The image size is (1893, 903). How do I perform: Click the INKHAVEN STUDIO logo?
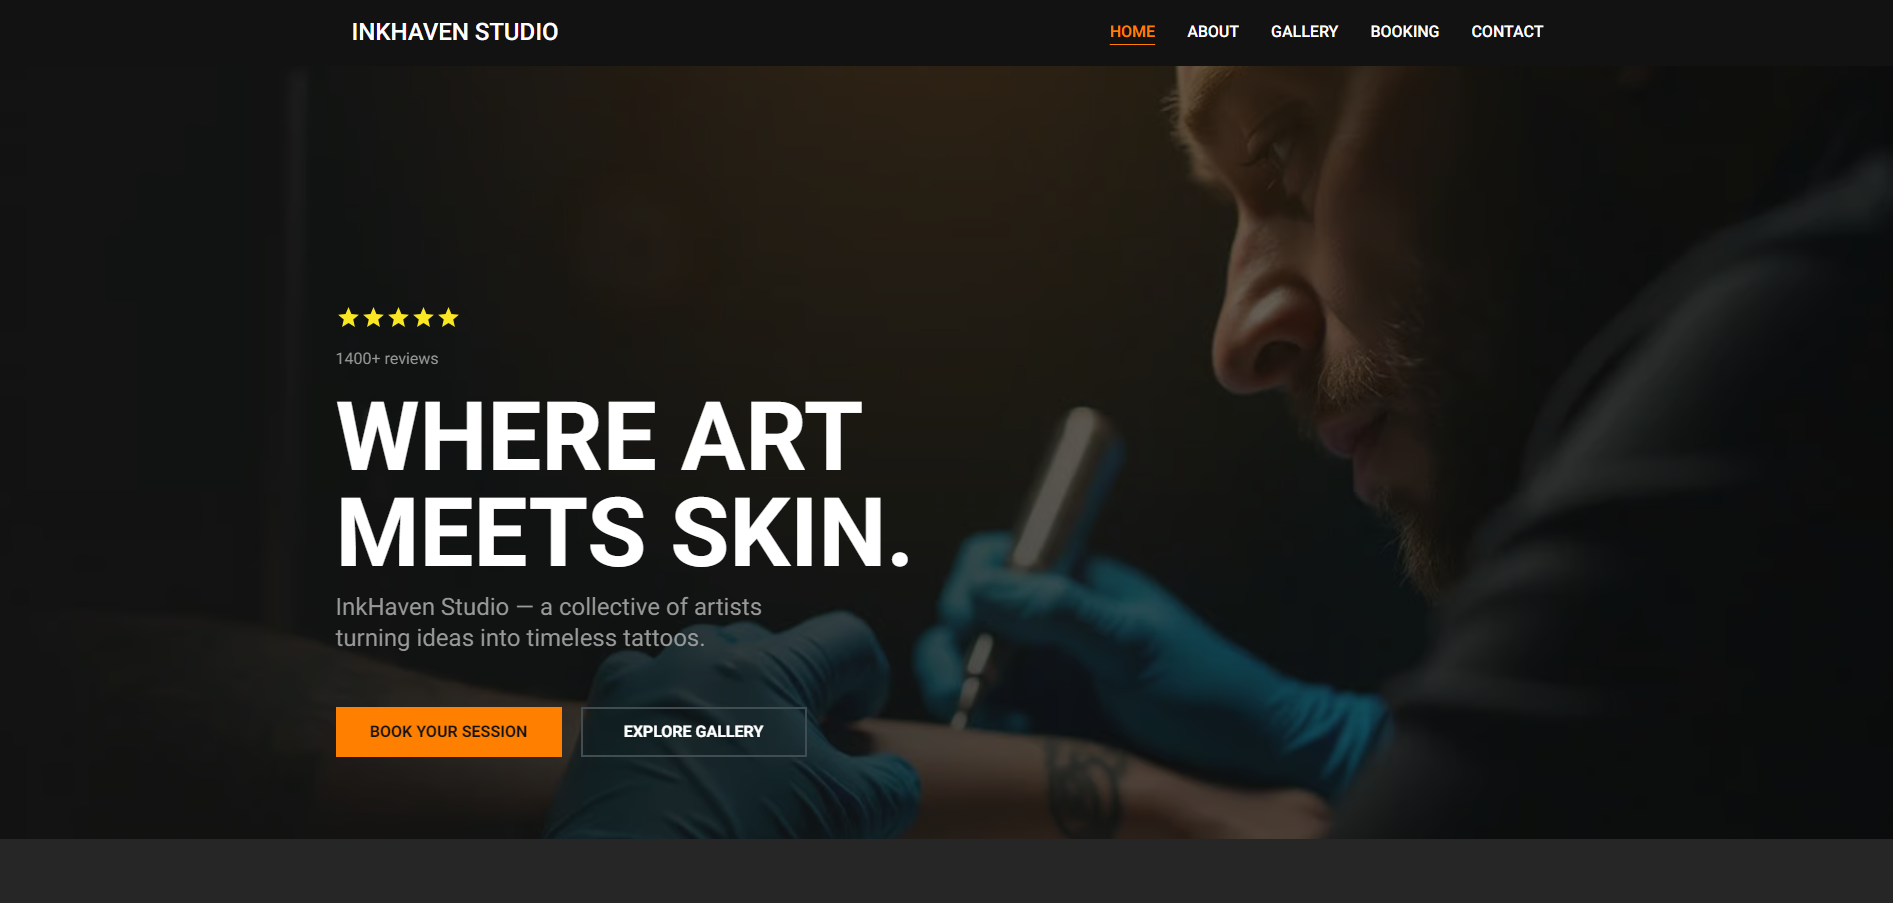[x=455, y=32]
